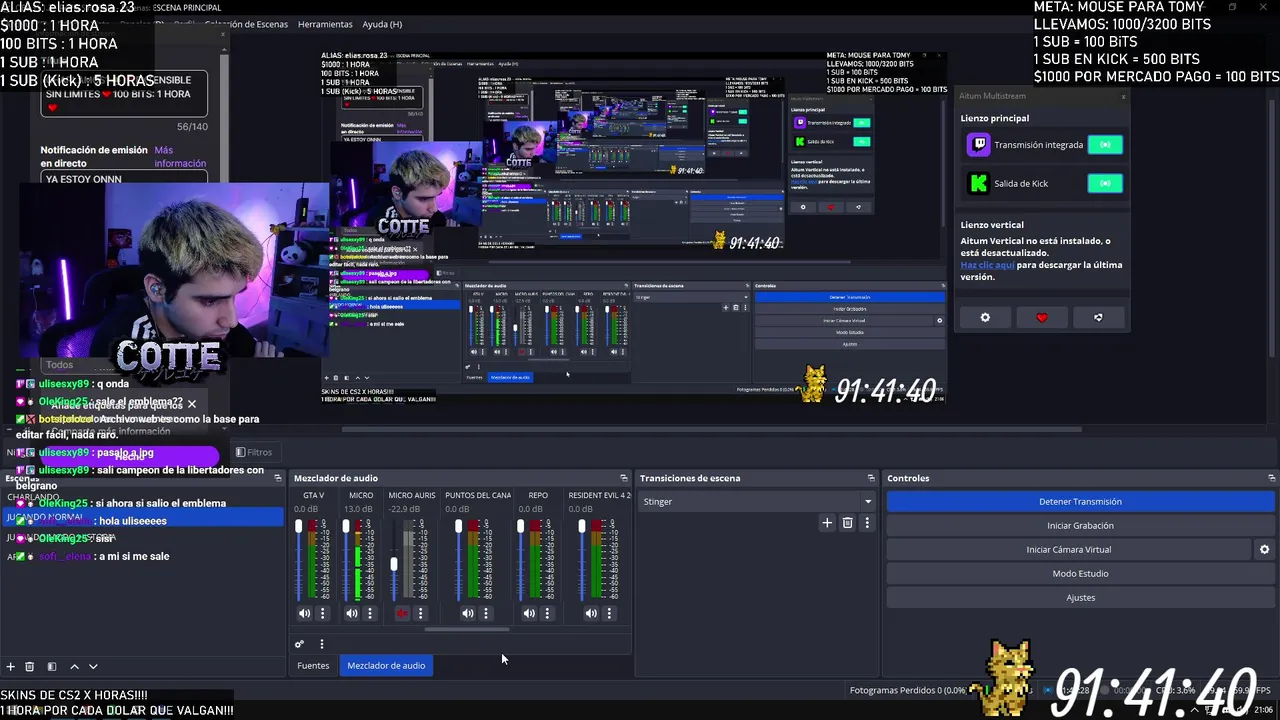Viewport: 1280px width, 720px height.
Task: Open the Herramientas menu
Action: point(325,24)
